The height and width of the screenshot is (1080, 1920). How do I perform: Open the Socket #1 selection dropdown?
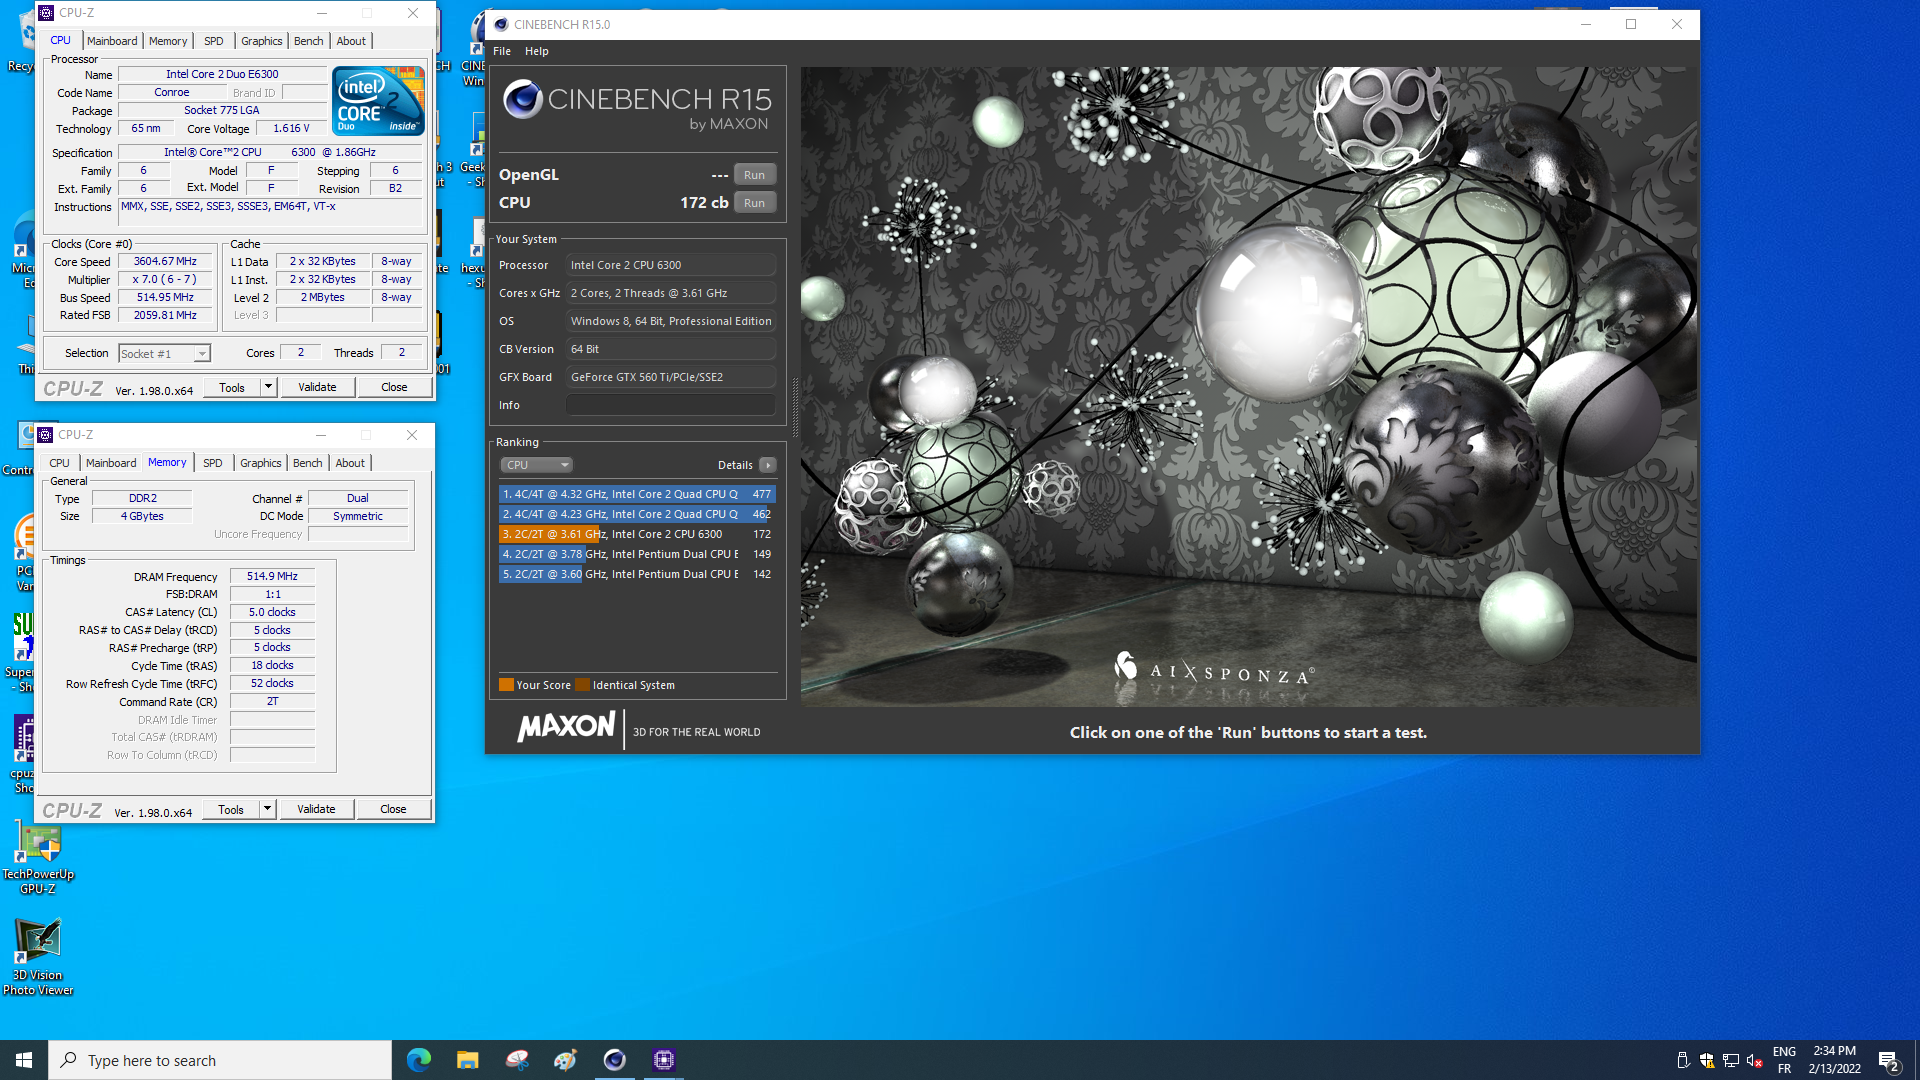tap(165, 354)
